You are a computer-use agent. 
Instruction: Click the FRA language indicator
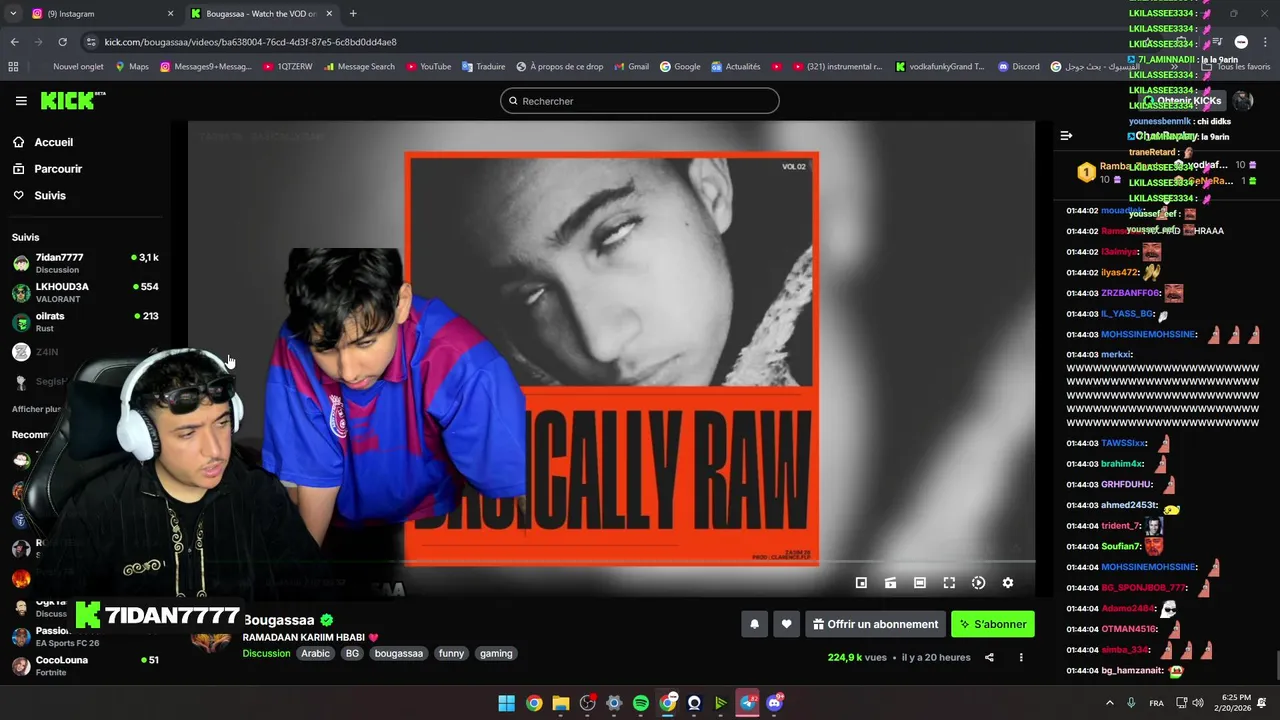click(1156, 703)
